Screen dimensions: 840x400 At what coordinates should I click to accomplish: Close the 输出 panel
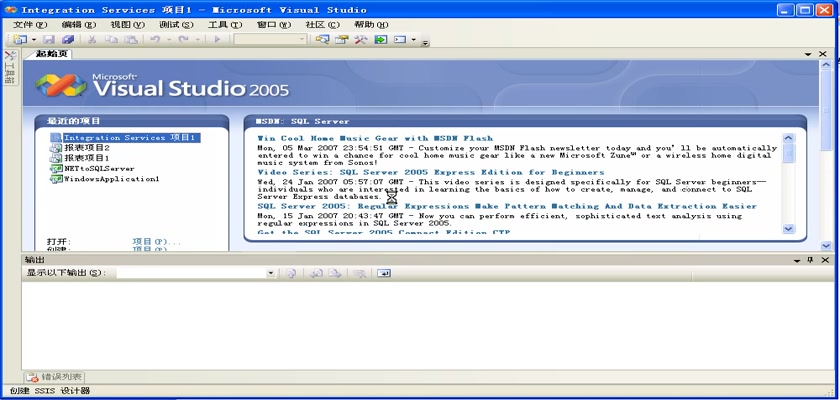click(x=825, y=260)
